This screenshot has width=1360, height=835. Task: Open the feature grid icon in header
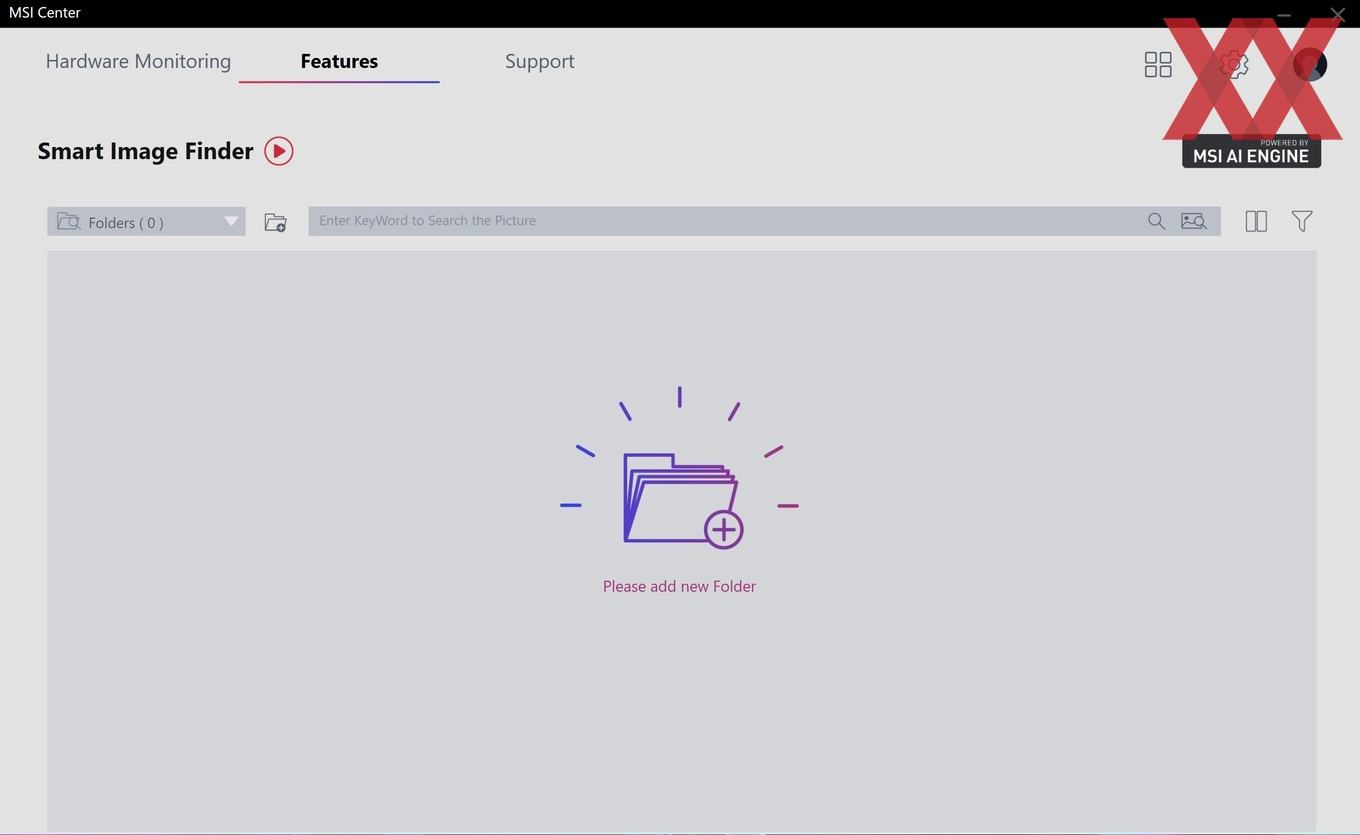click(1158, 65)
